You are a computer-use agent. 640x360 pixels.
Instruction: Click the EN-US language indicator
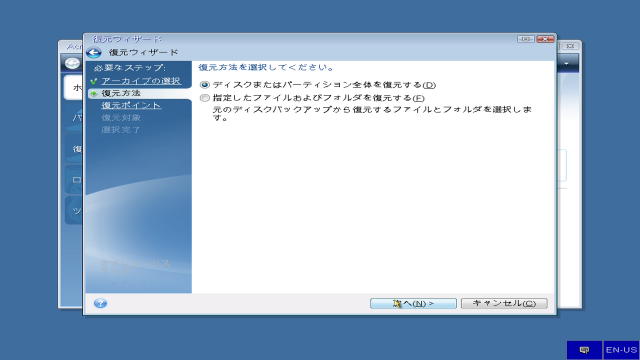tap(621, 350)
